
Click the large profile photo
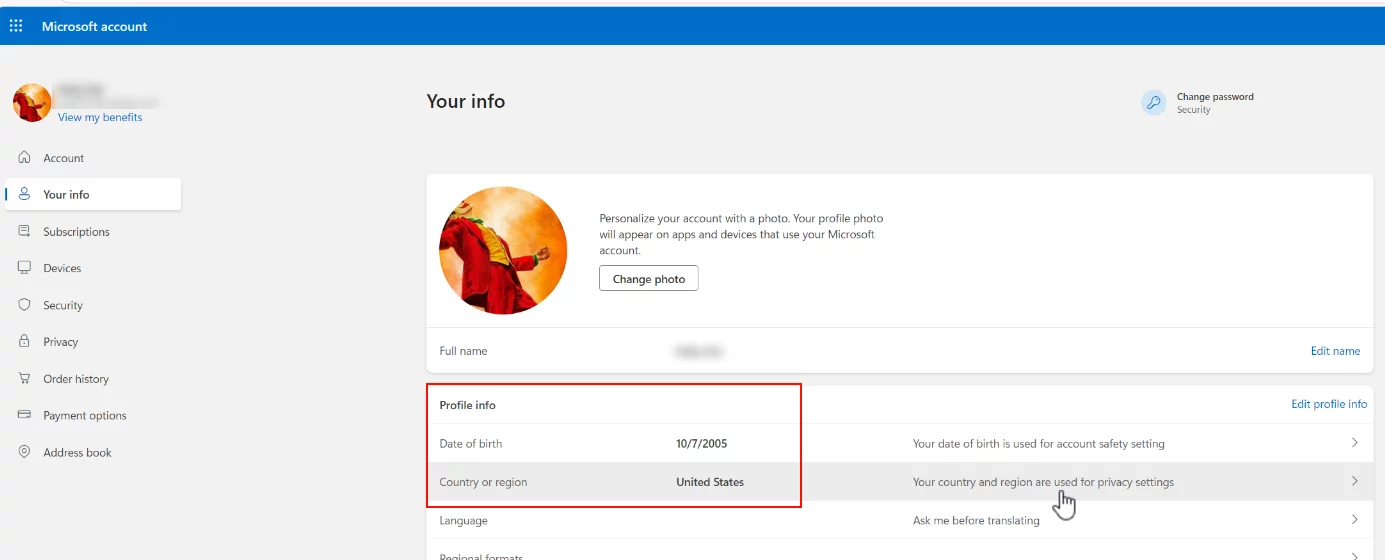click(x=503, y=251)
